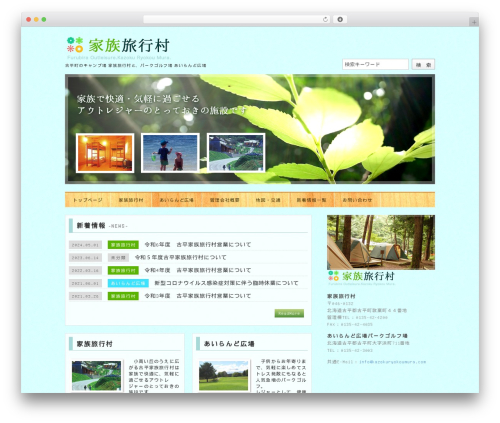Select the bunk bed room thumbnail in the banner
Image resolution: width=500 pixels, height=423 pixels.
[105, 153]
